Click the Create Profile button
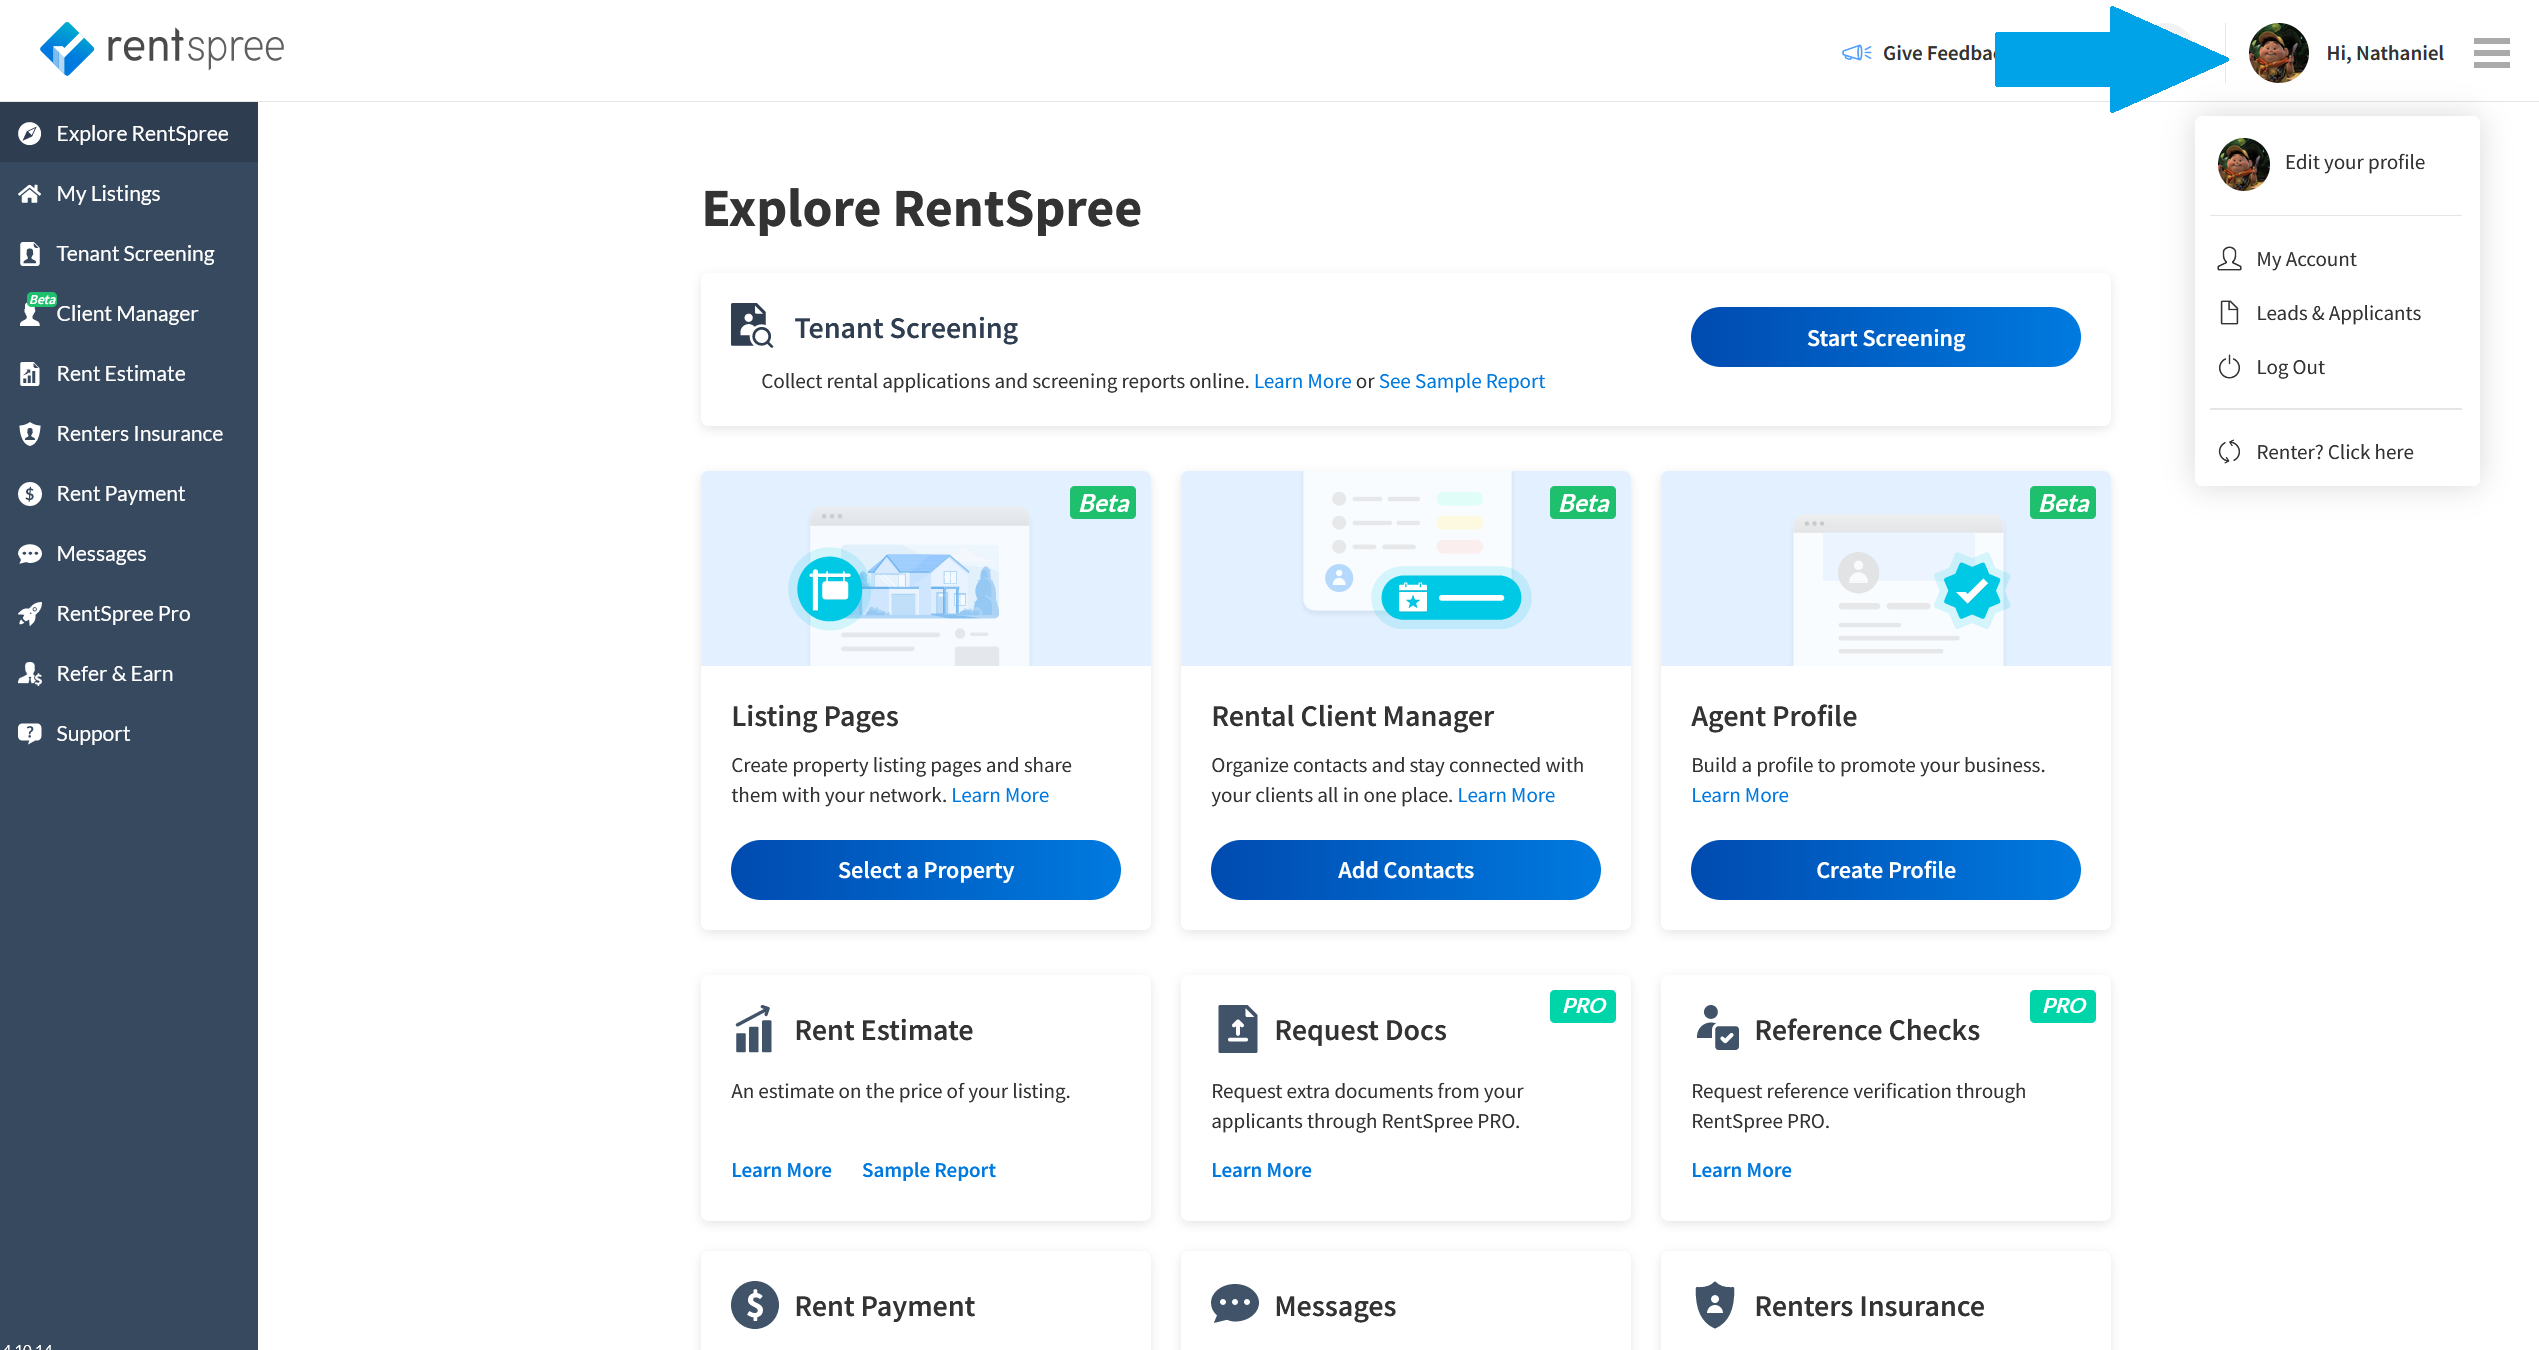 tap(1885, 870)
